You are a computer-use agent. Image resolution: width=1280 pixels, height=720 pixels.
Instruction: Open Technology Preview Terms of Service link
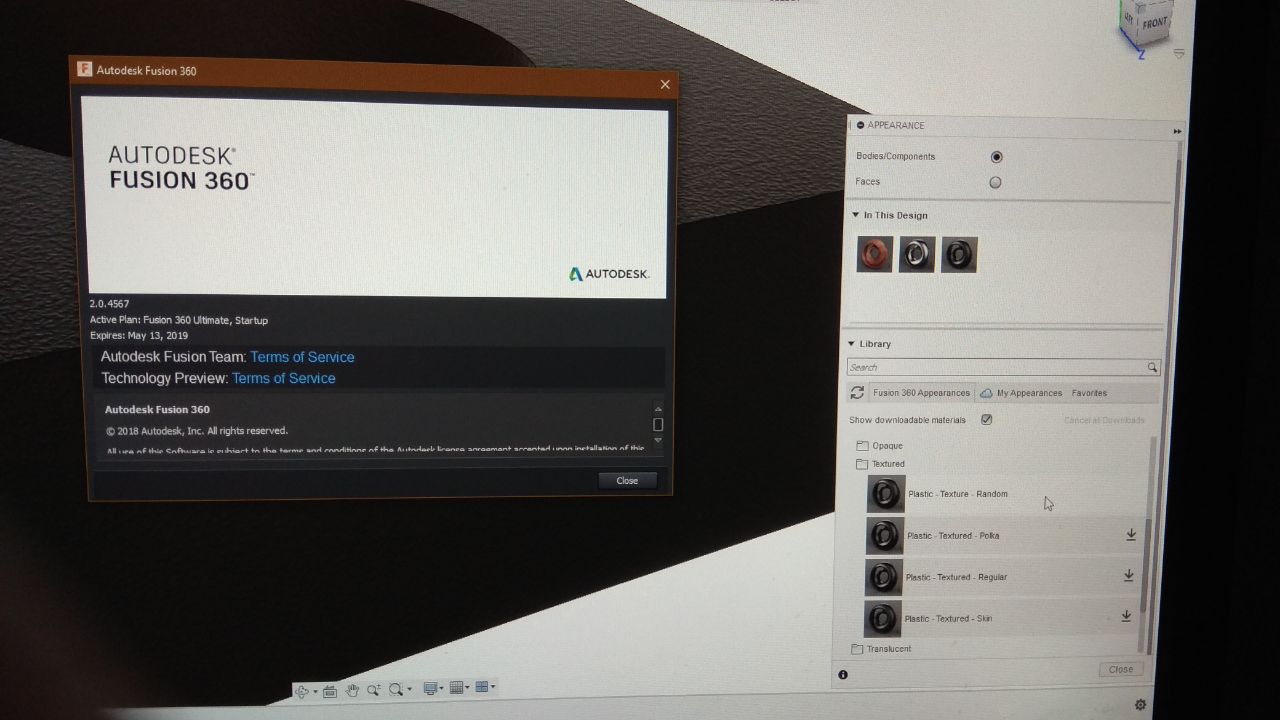click(284, 378)
